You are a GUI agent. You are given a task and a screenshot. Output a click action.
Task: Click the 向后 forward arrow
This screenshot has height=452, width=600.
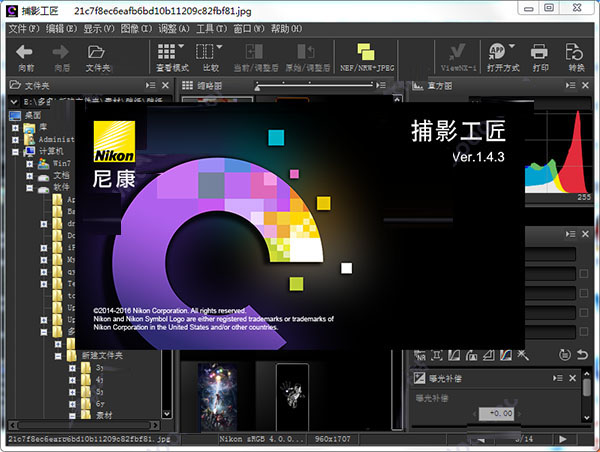(60, 52)
